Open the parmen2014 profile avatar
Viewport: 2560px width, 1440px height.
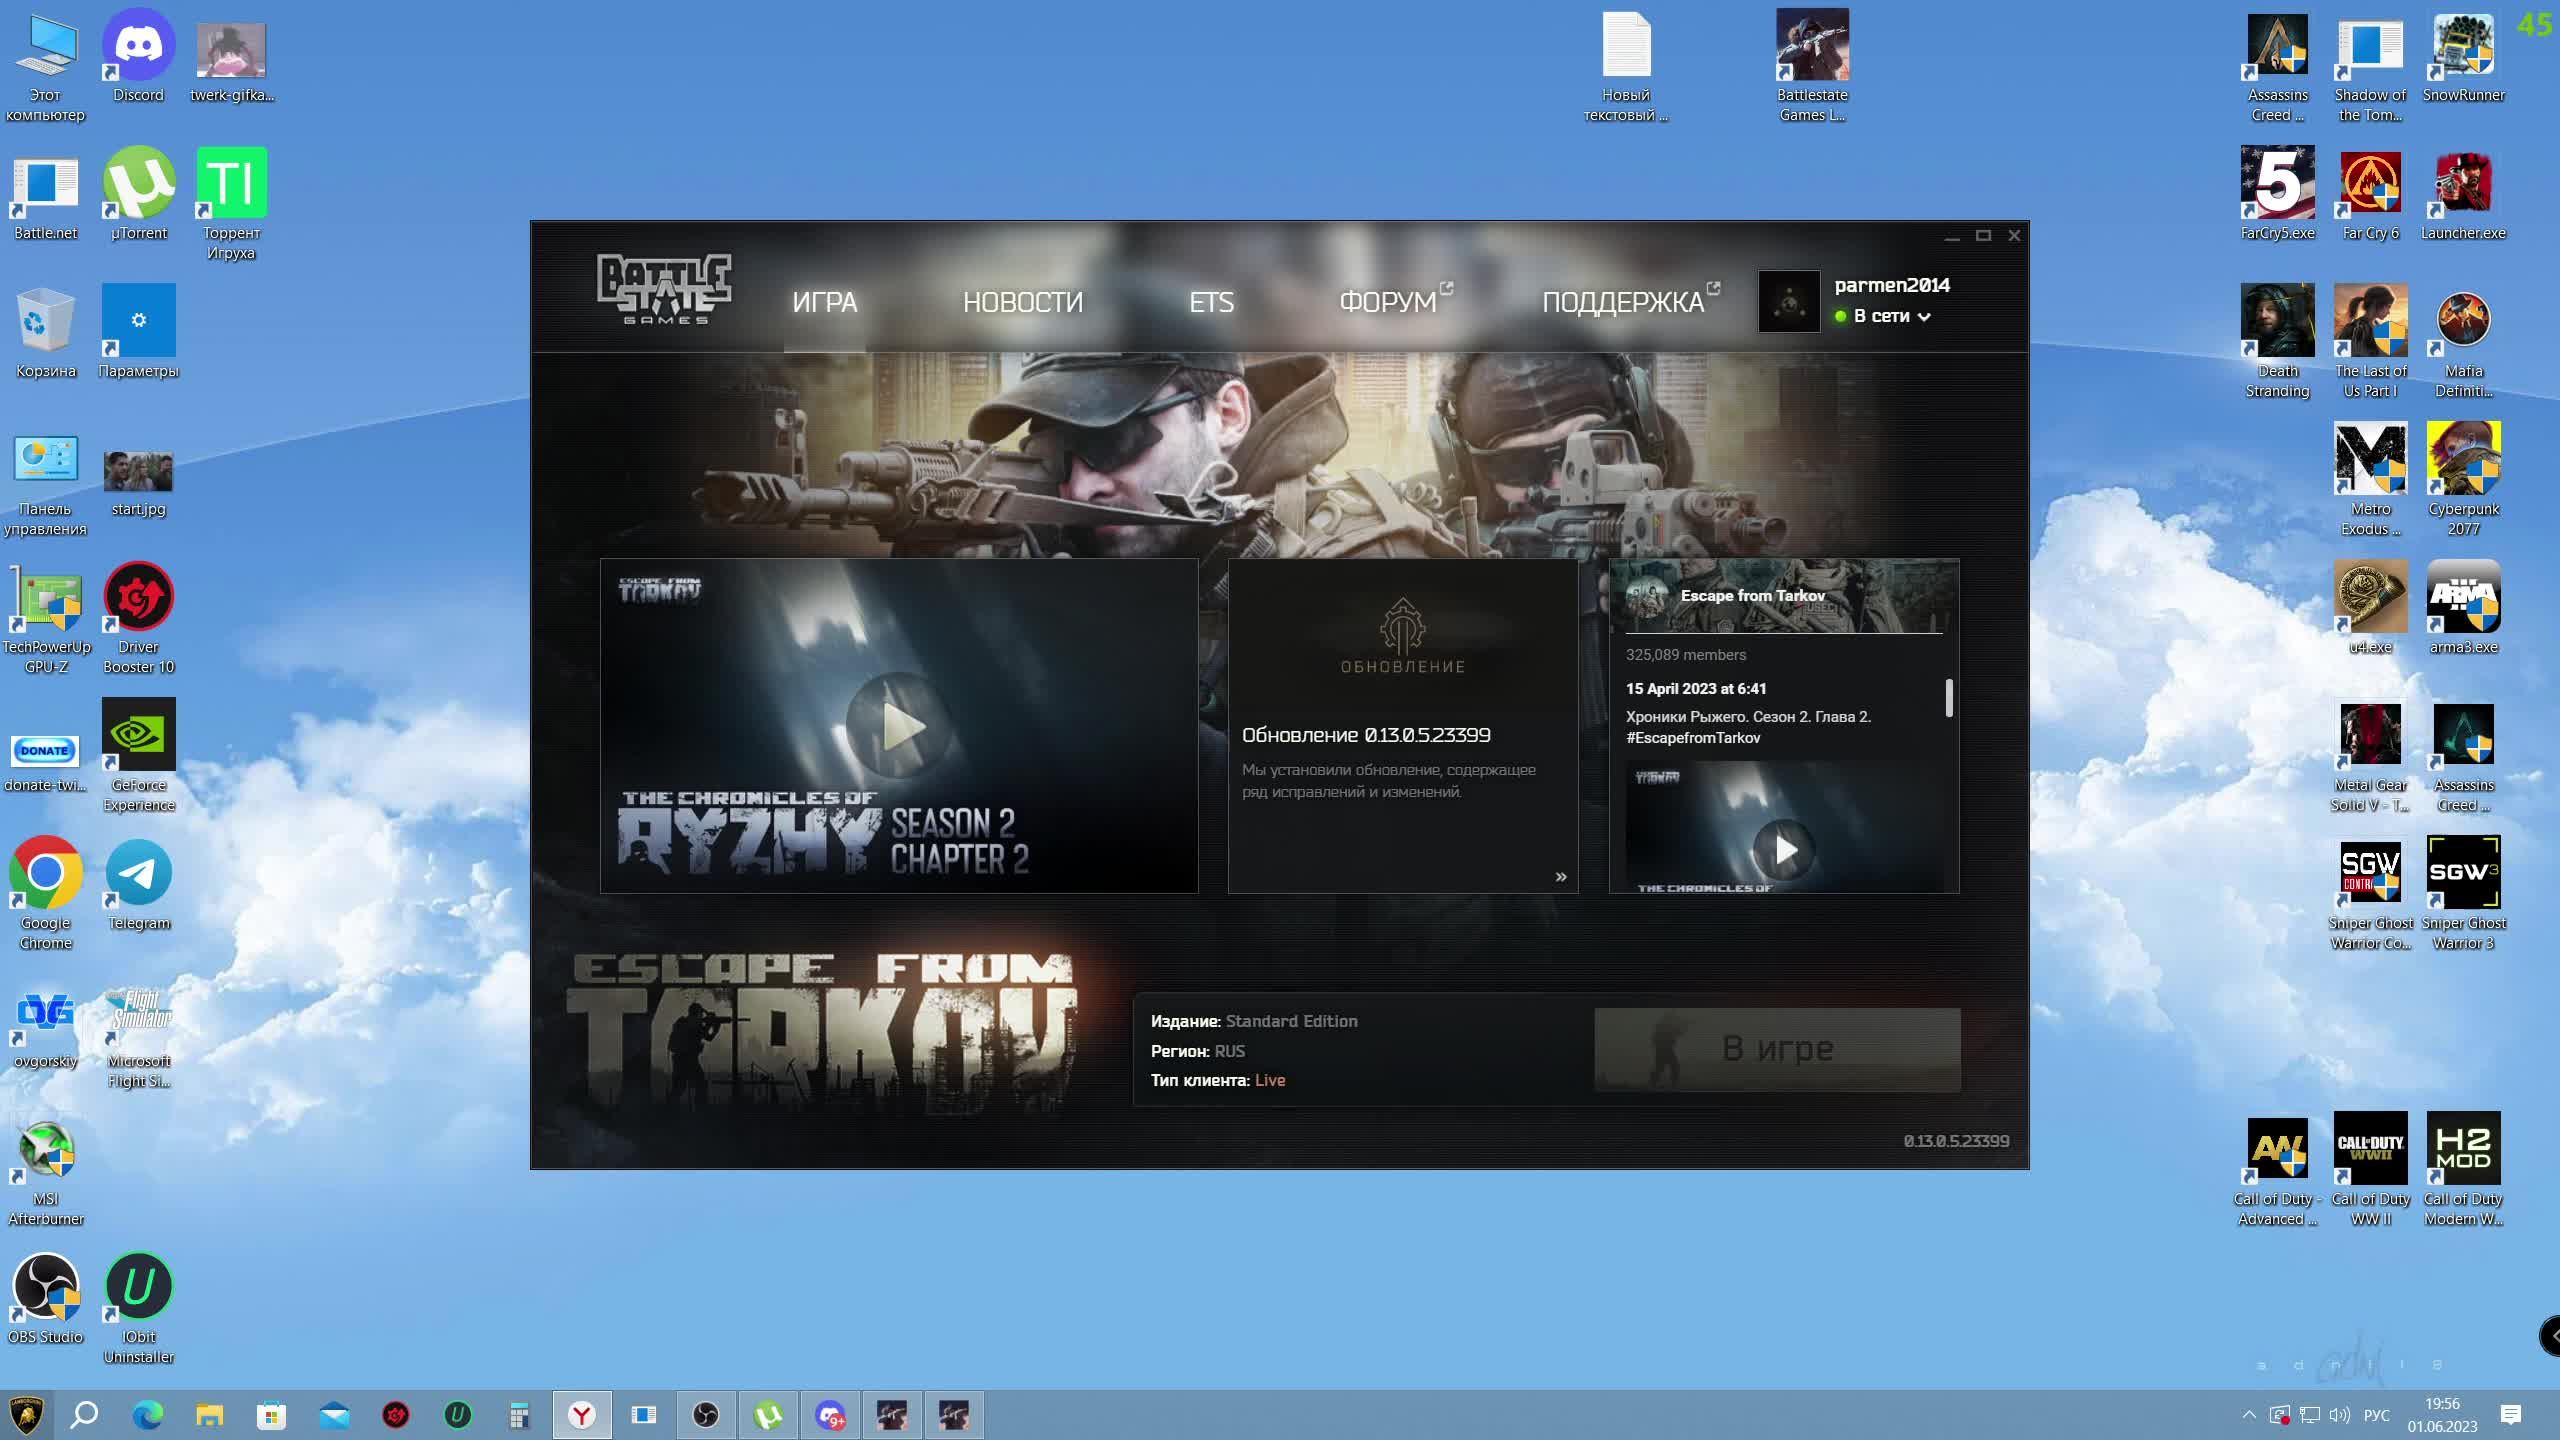point(1788,301)
